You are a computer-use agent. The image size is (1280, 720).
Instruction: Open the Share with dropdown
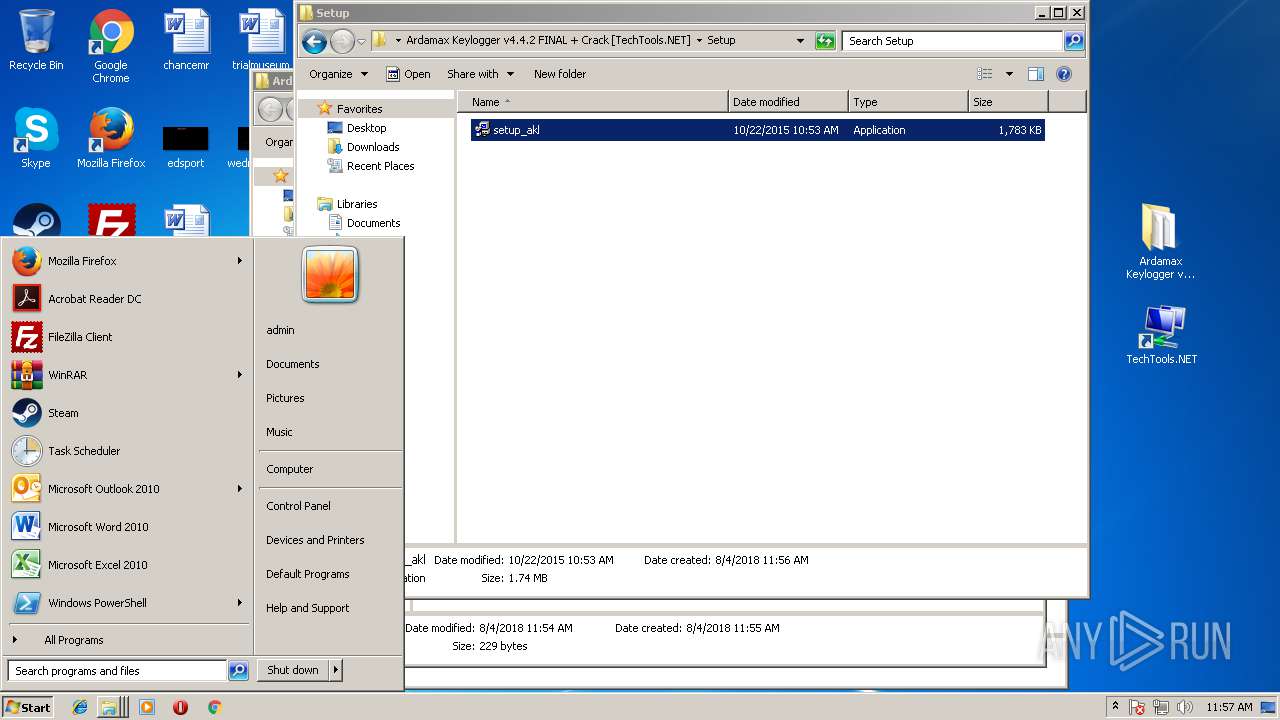point(480,74)
